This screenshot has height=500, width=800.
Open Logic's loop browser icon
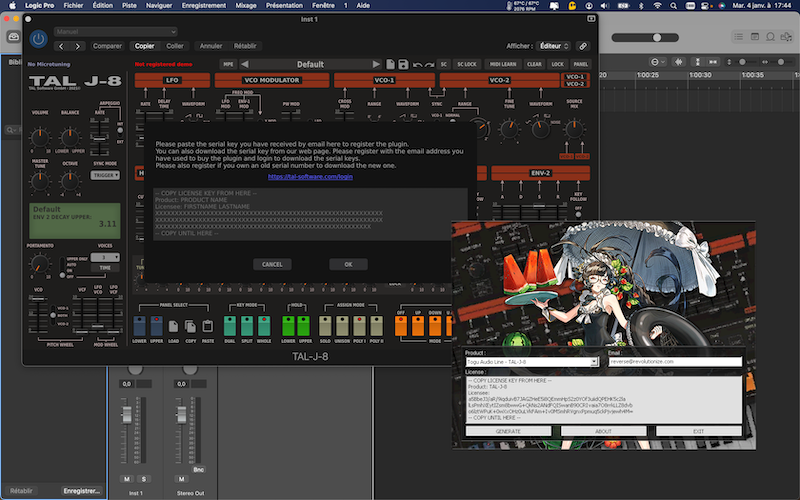[770, 37]
